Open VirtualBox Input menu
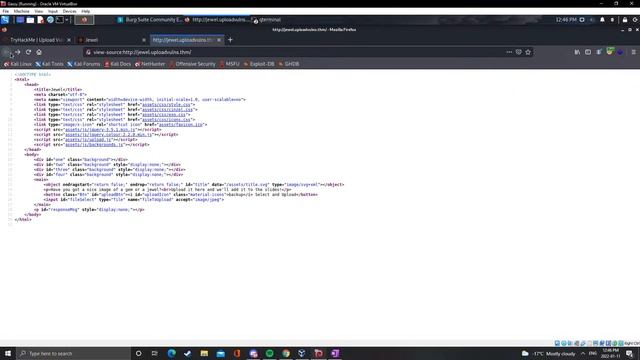This screenshot has height=360, width=640. click(53, 11)
